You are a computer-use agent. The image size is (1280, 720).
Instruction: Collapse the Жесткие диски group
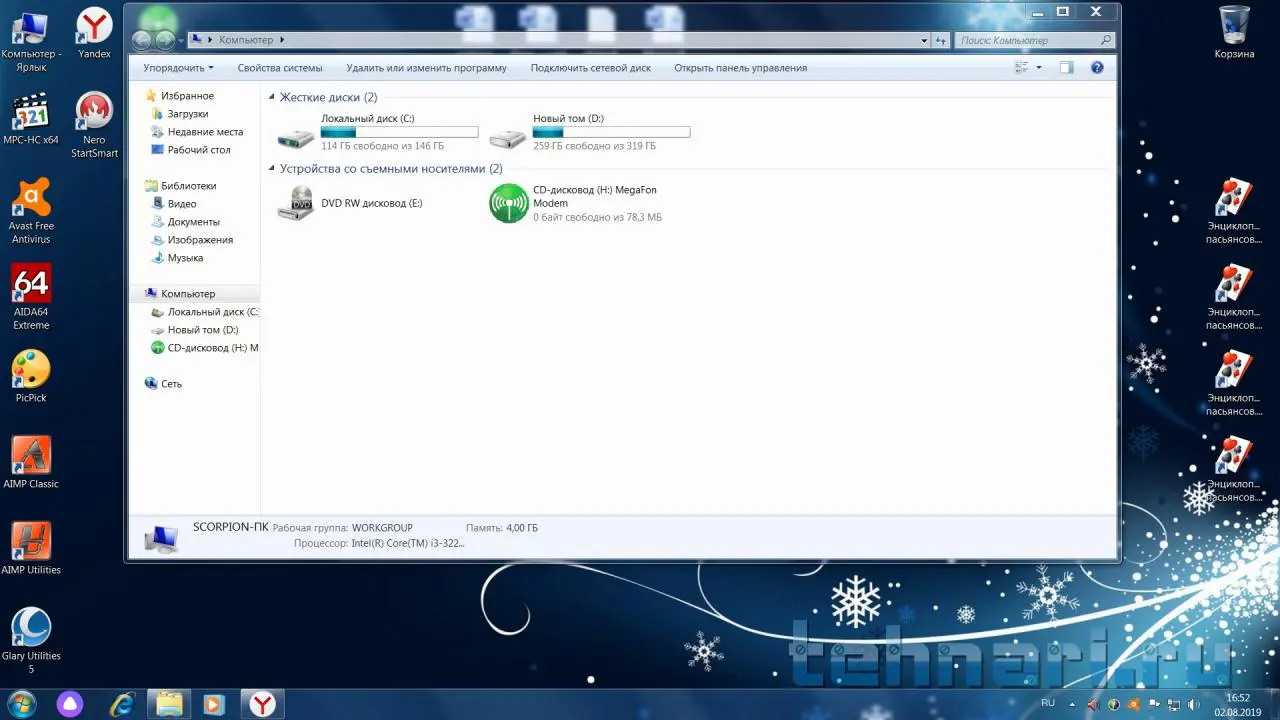point(272,98)
